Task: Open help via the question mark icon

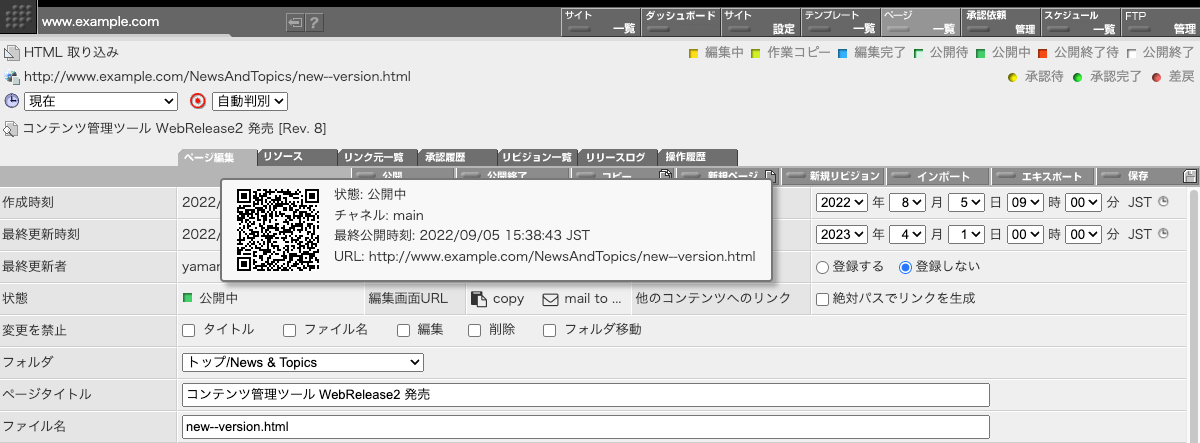Action: coord(314,21)
